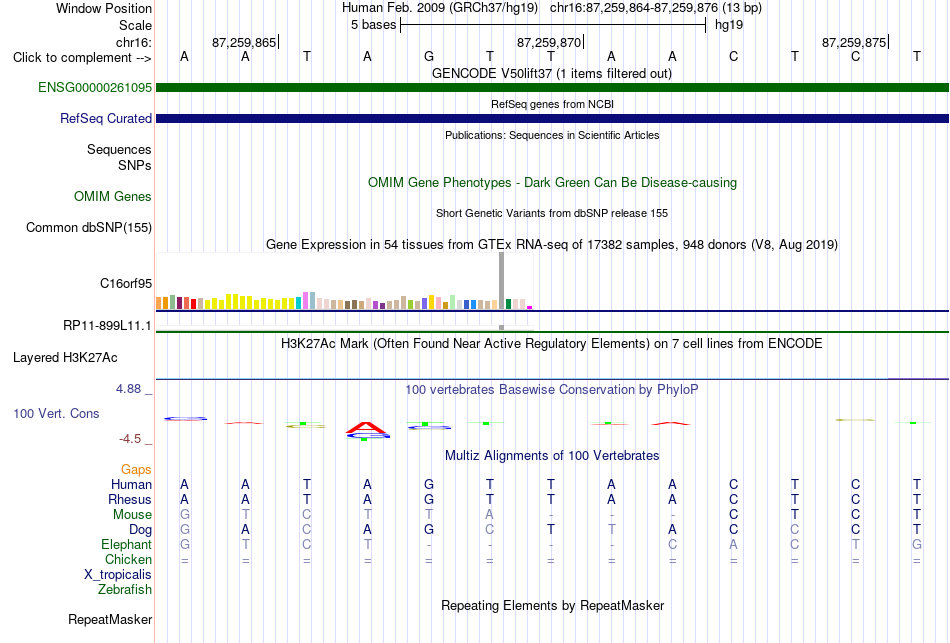950x643 pixels.
Task: Click the Window Position label
Action: (x=104, y=8)
